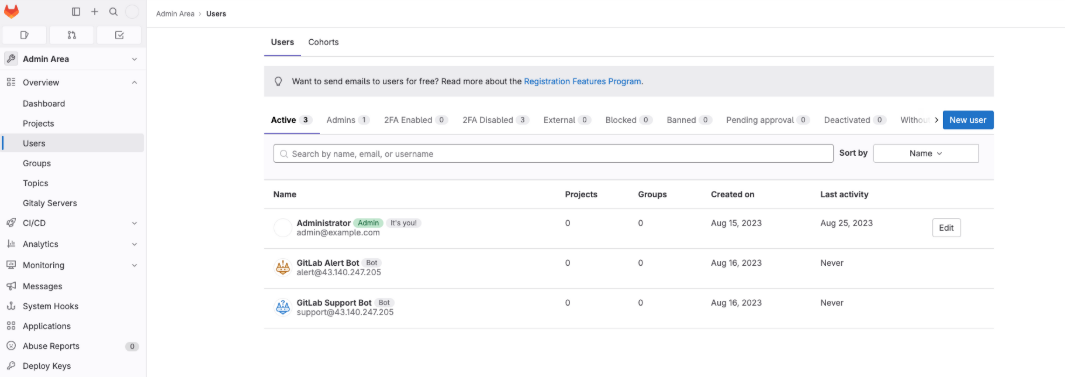The height and width of the screenshot is (377, 1065).
Task: Expand the Admin Area context dropdown
Action: click(x=134, y=59)
